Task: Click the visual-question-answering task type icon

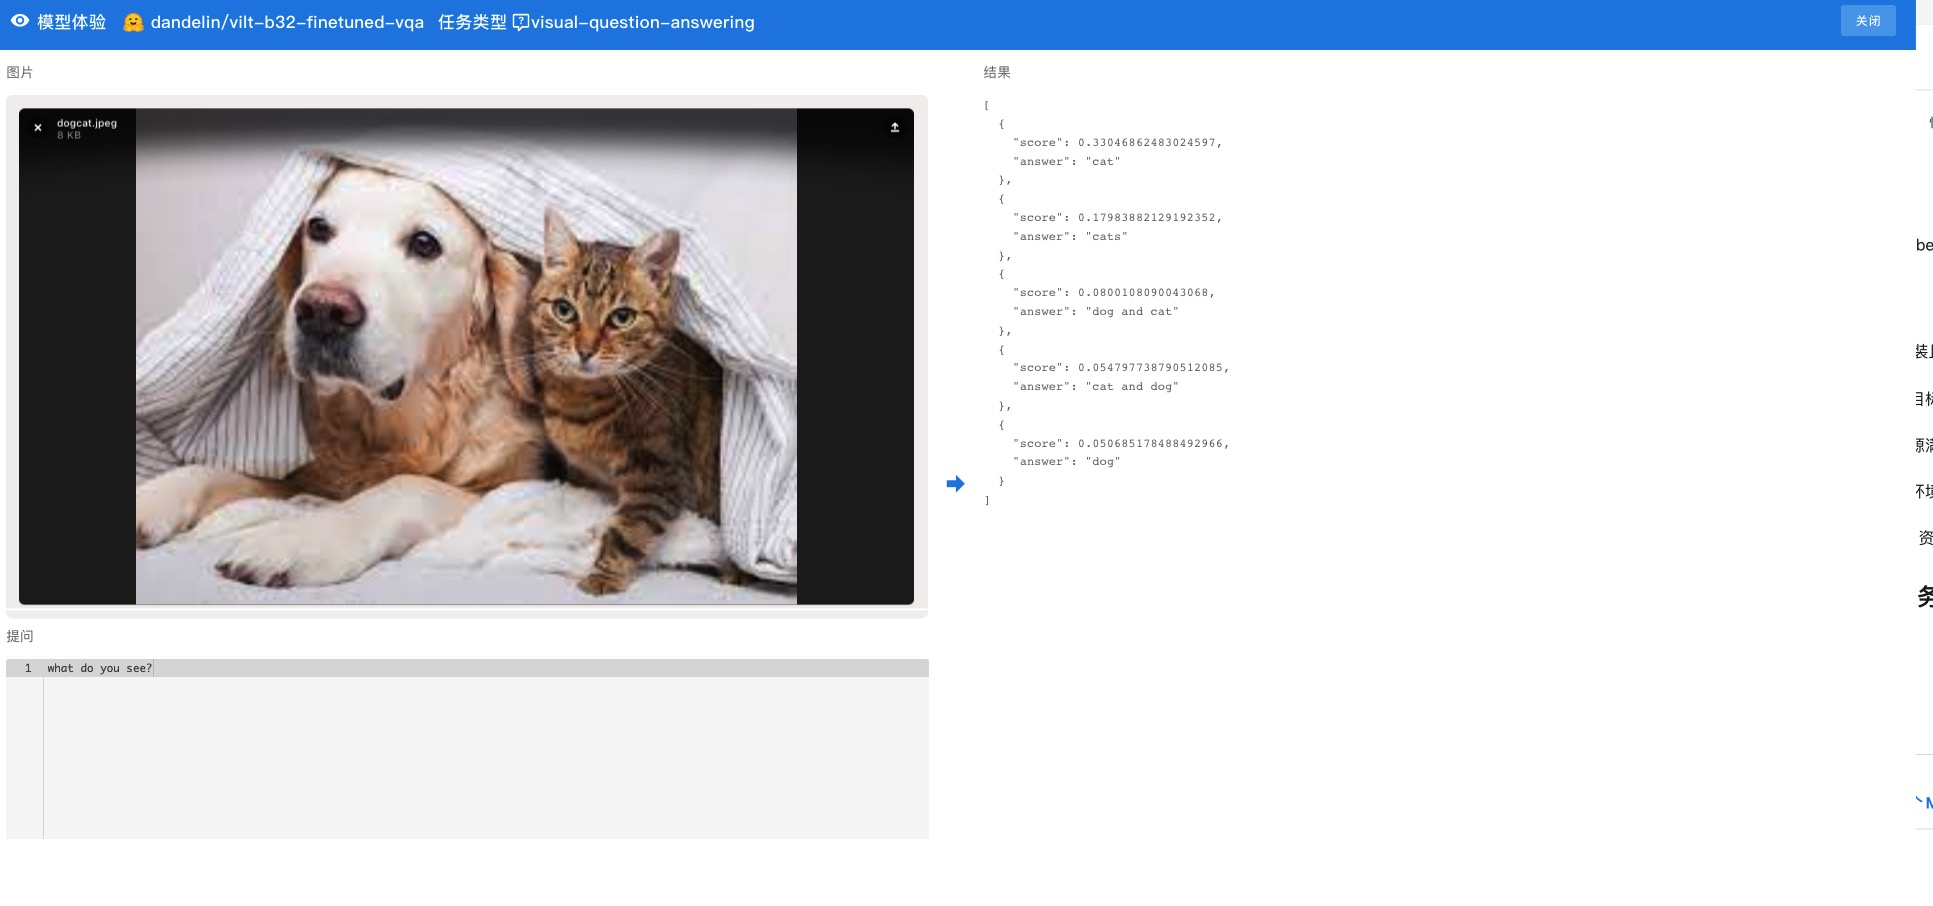Action: pyautogui.click(x=521, y=22)
